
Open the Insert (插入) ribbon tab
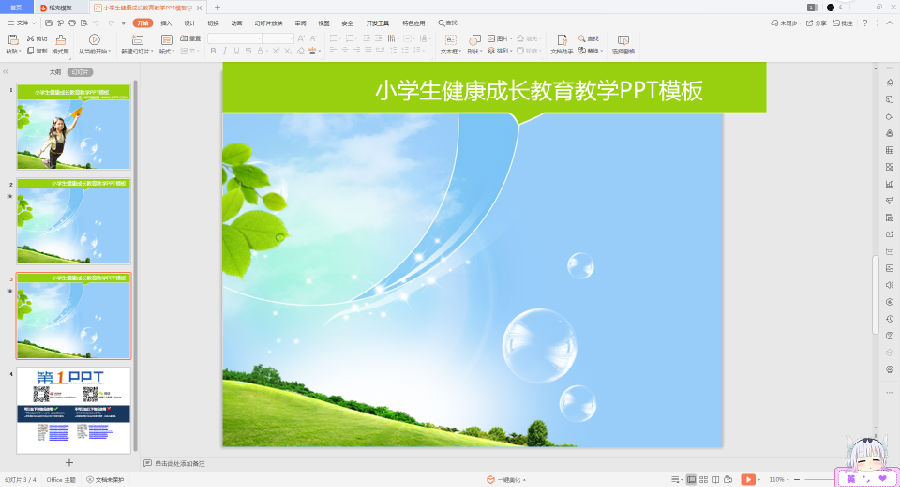166,23
